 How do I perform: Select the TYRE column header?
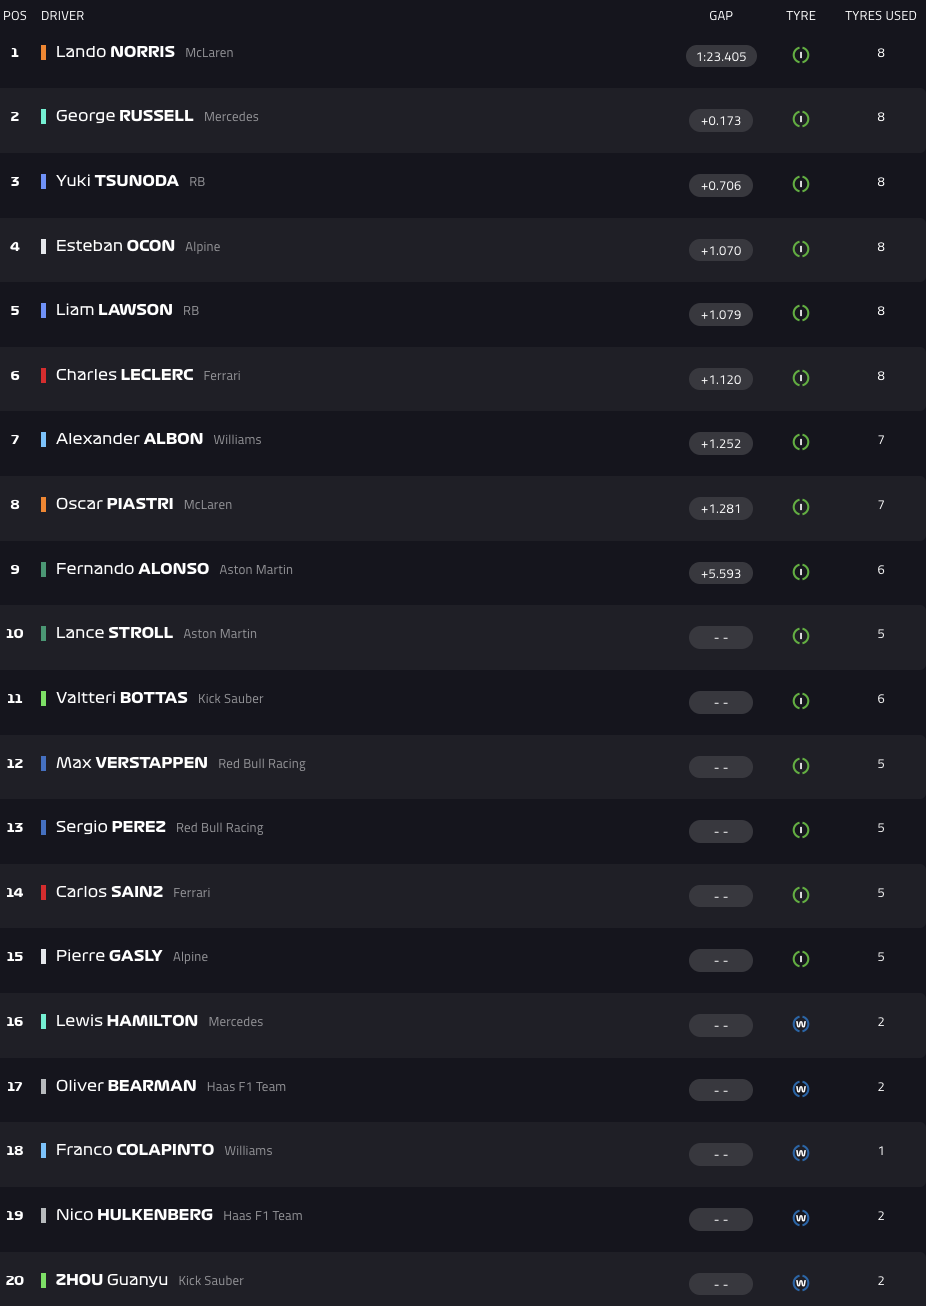(x=801, y=16)
